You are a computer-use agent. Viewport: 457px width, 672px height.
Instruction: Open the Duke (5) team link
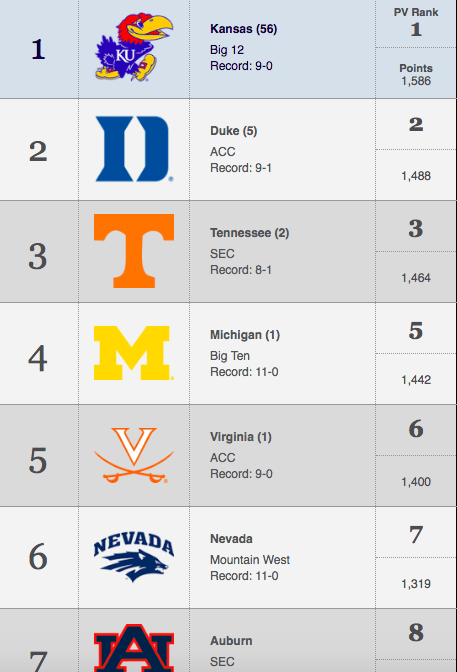click(234, 131)
